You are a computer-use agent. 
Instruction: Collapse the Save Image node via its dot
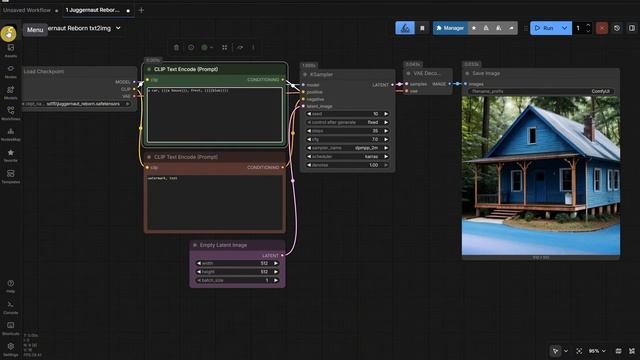467,73
